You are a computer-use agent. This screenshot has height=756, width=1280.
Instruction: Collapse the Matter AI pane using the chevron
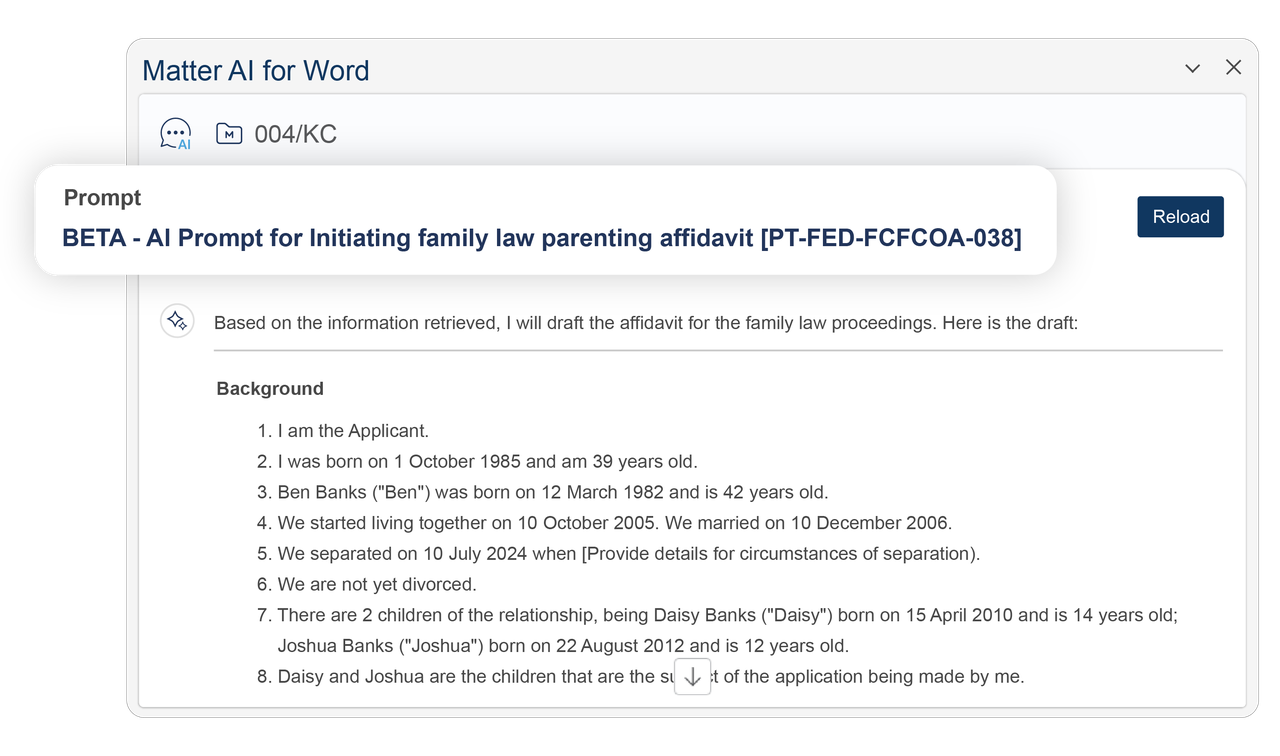[x=1192, y=68]
